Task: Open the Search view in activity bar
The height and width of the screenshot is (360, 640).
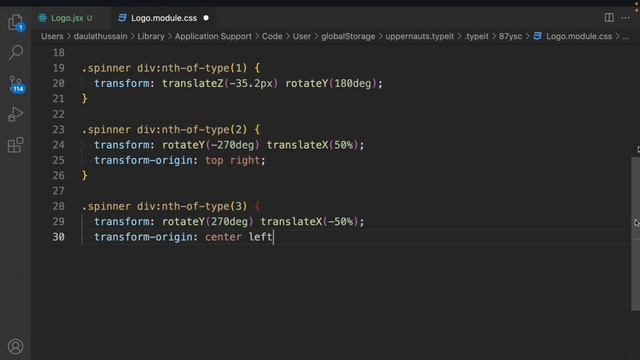Action: point(16,52)
